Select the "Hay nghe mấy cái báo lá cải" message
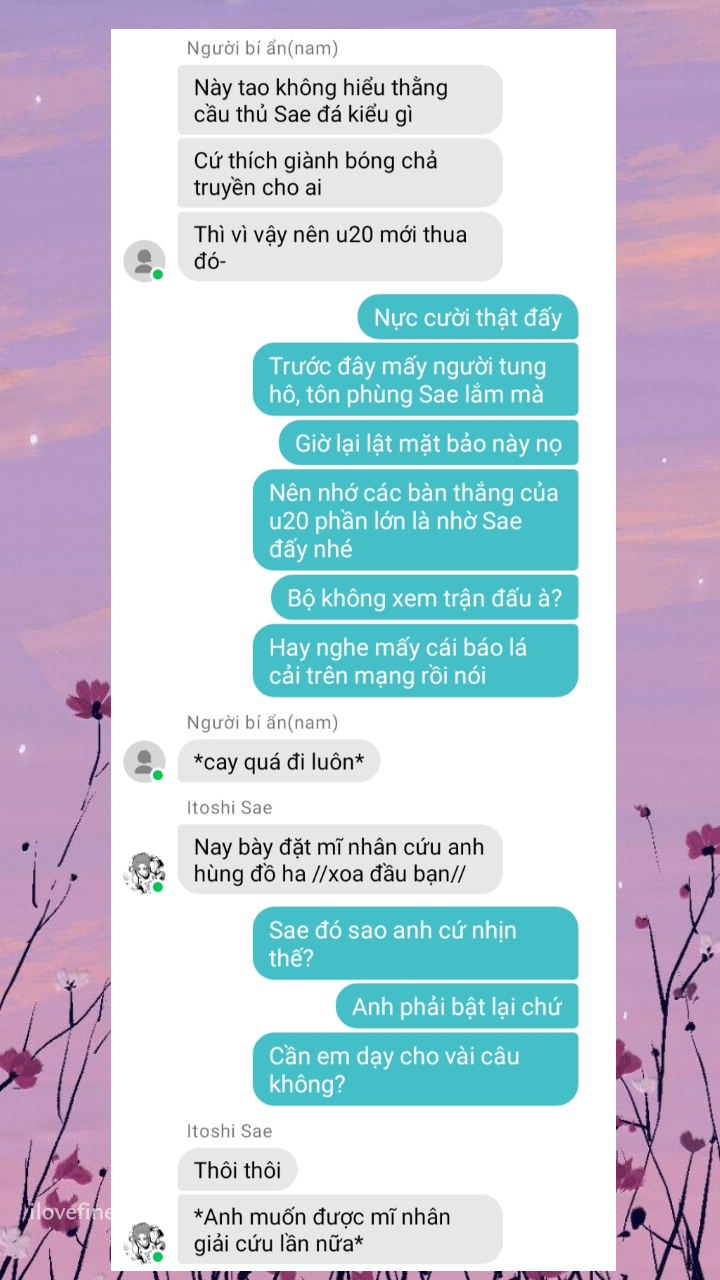 (415, 660)
